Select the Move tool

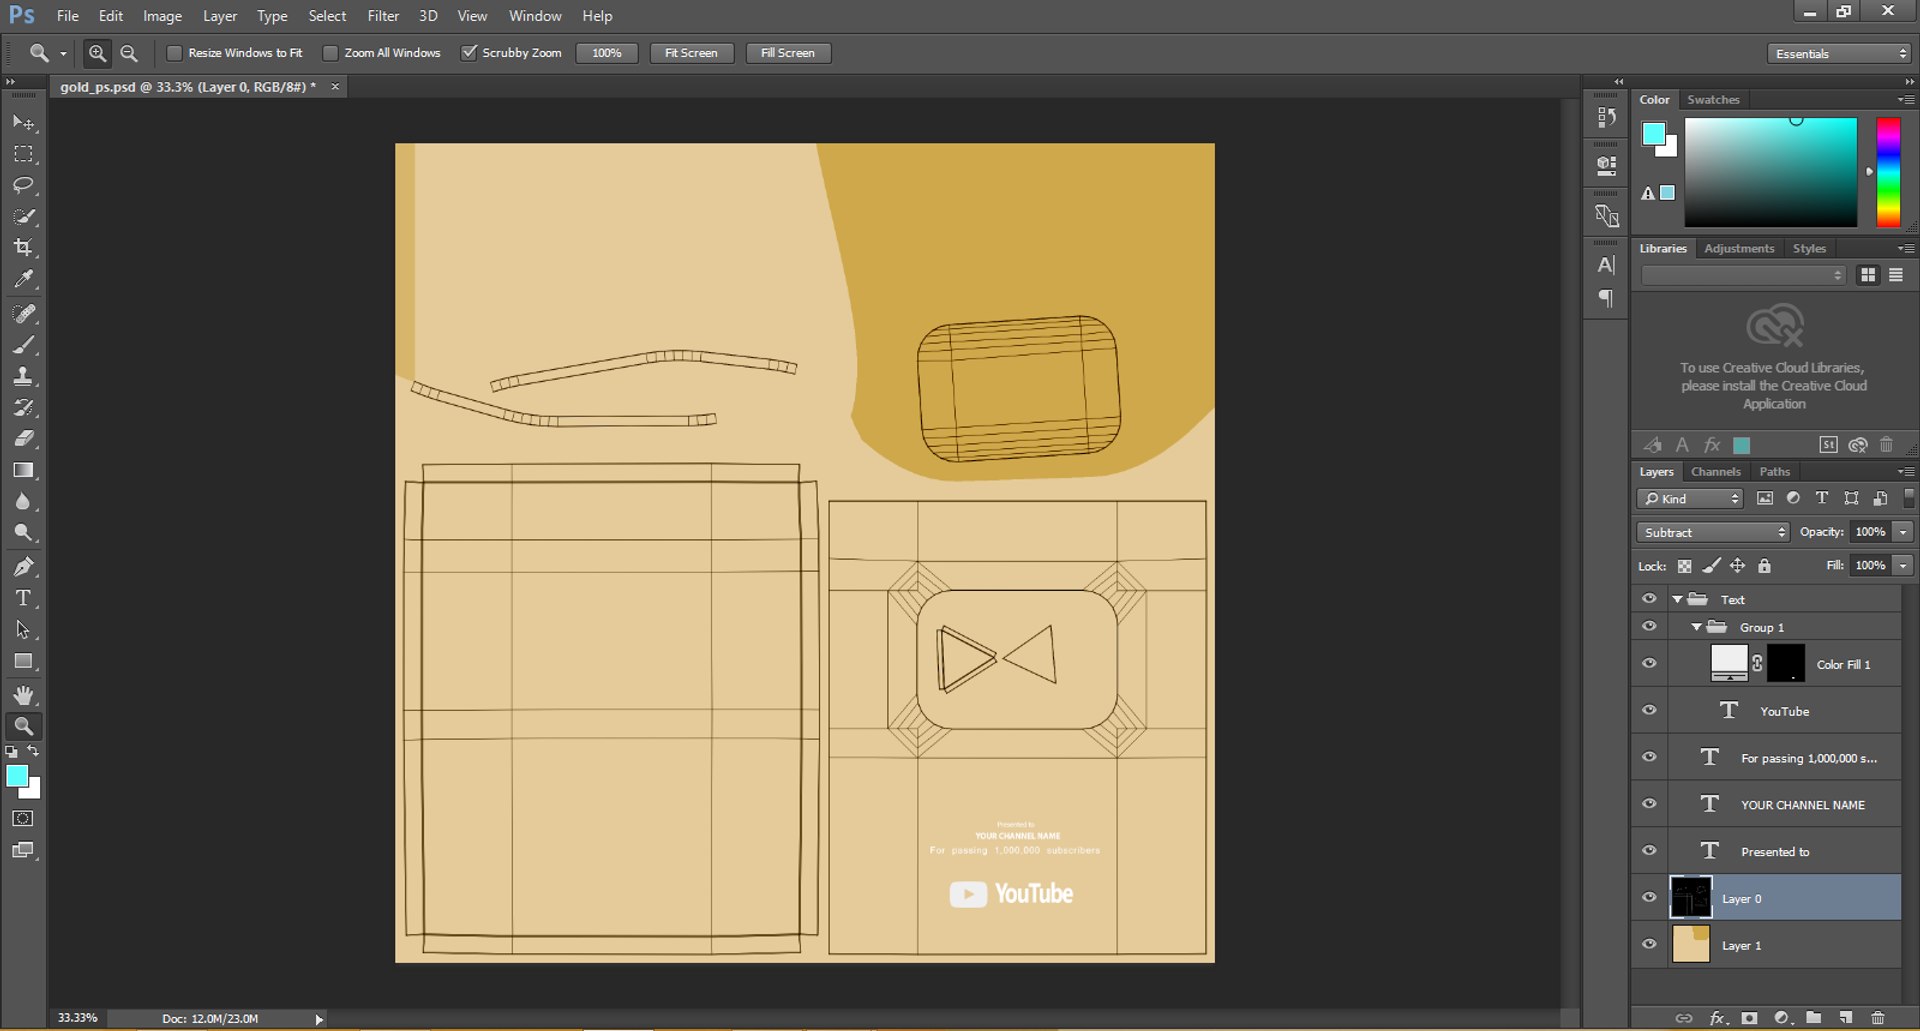click(x=23, y=123)
